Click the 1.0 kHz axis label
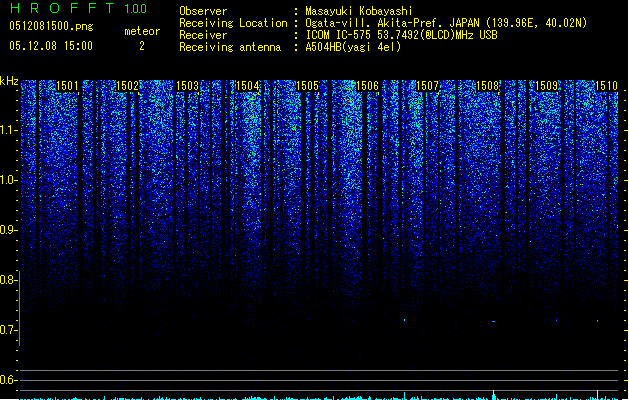The height and width of the screenshot is (400, 629). [9, 180]
